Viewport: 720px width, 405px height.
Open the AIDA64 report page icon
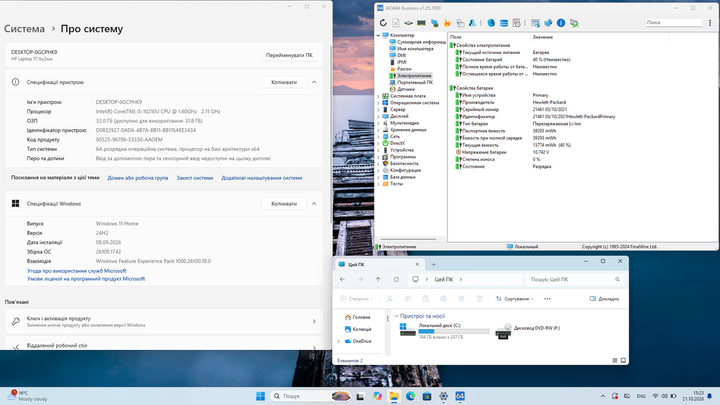[x=396, y=22]
